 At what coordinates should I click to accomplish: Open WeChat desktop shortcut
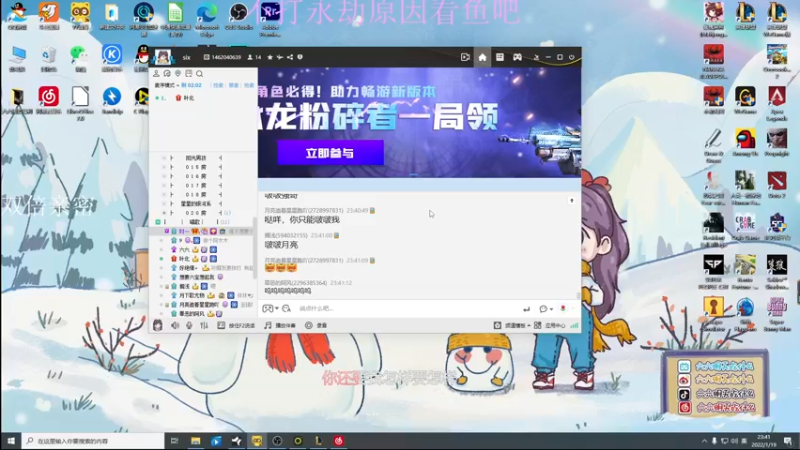click(80, 58)
